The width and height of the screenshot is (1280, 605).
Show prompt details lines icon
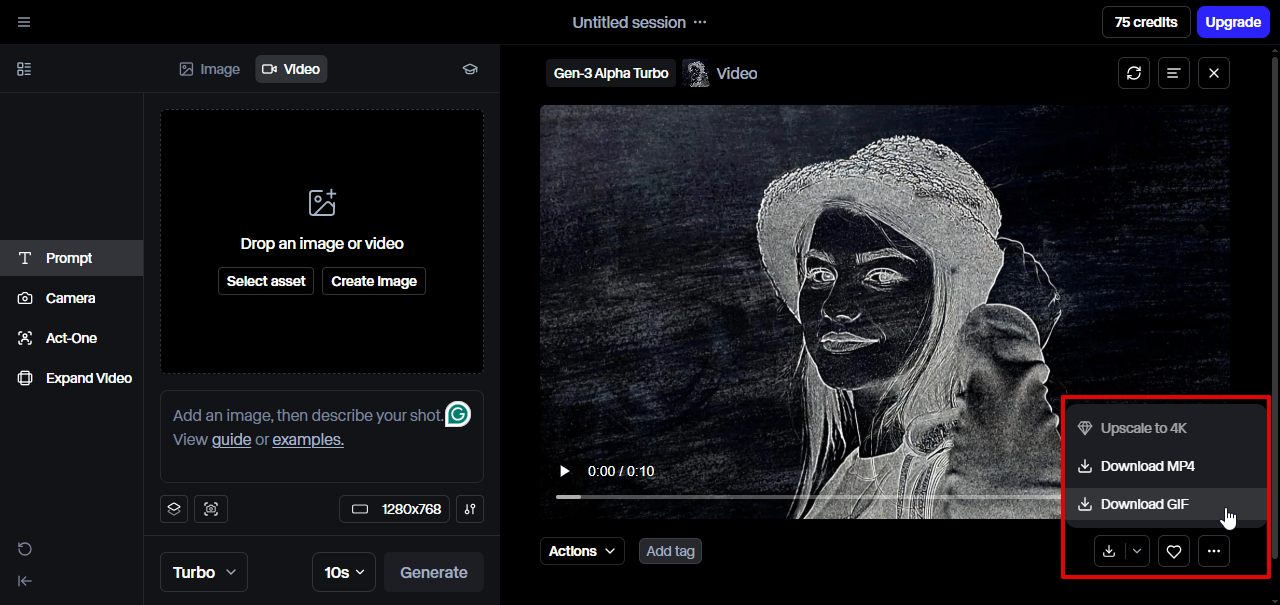(x=1174, y=73)
